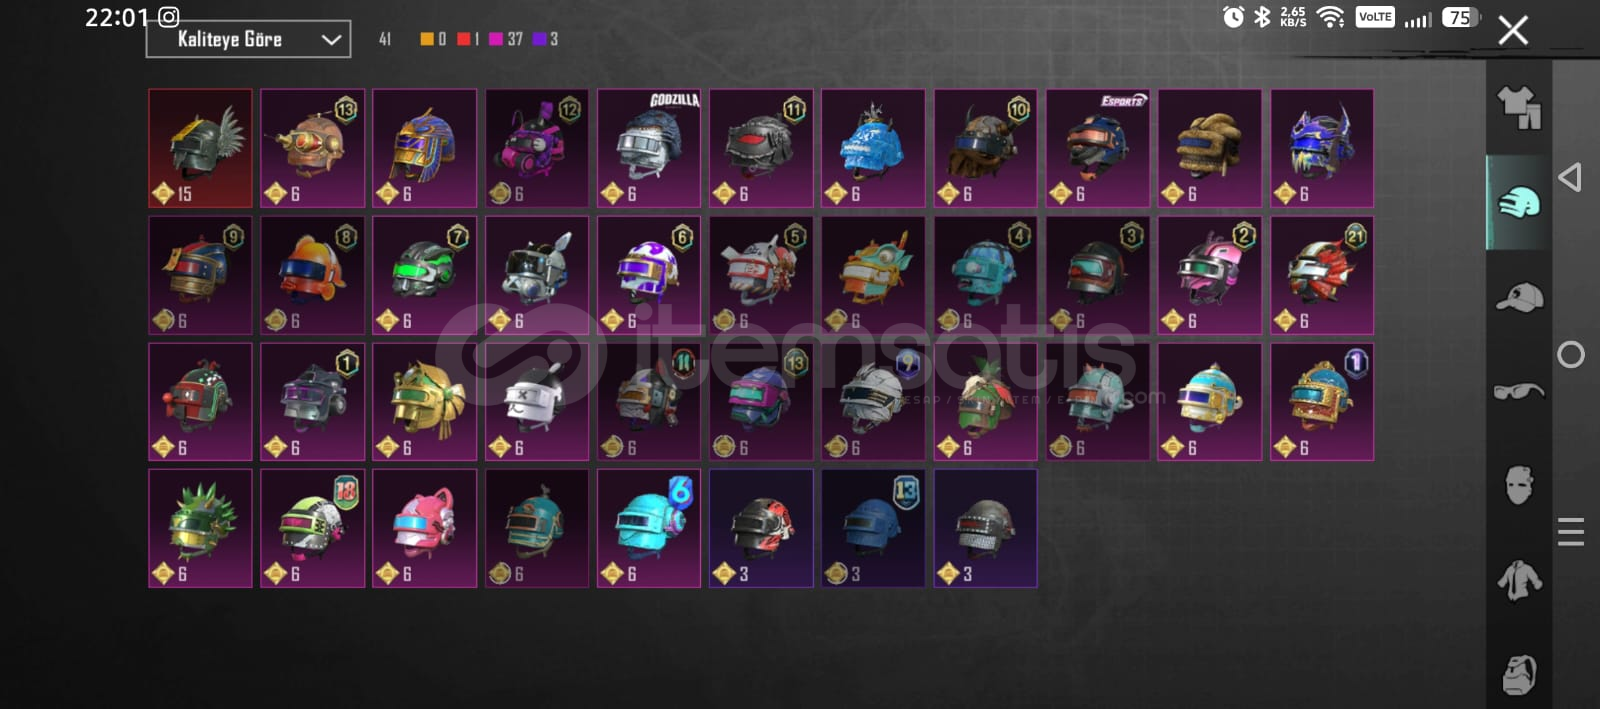Open the cap headwear category icon
Image resolution: width=1600 pixels, height=709 pixels.
(1519, 297)
